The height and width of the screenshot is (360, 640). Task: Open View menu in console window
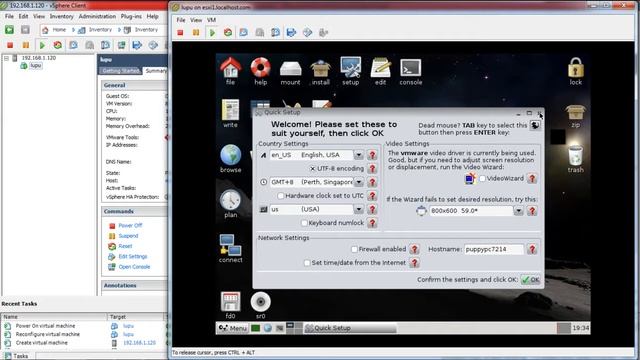[x=196, y=20]
